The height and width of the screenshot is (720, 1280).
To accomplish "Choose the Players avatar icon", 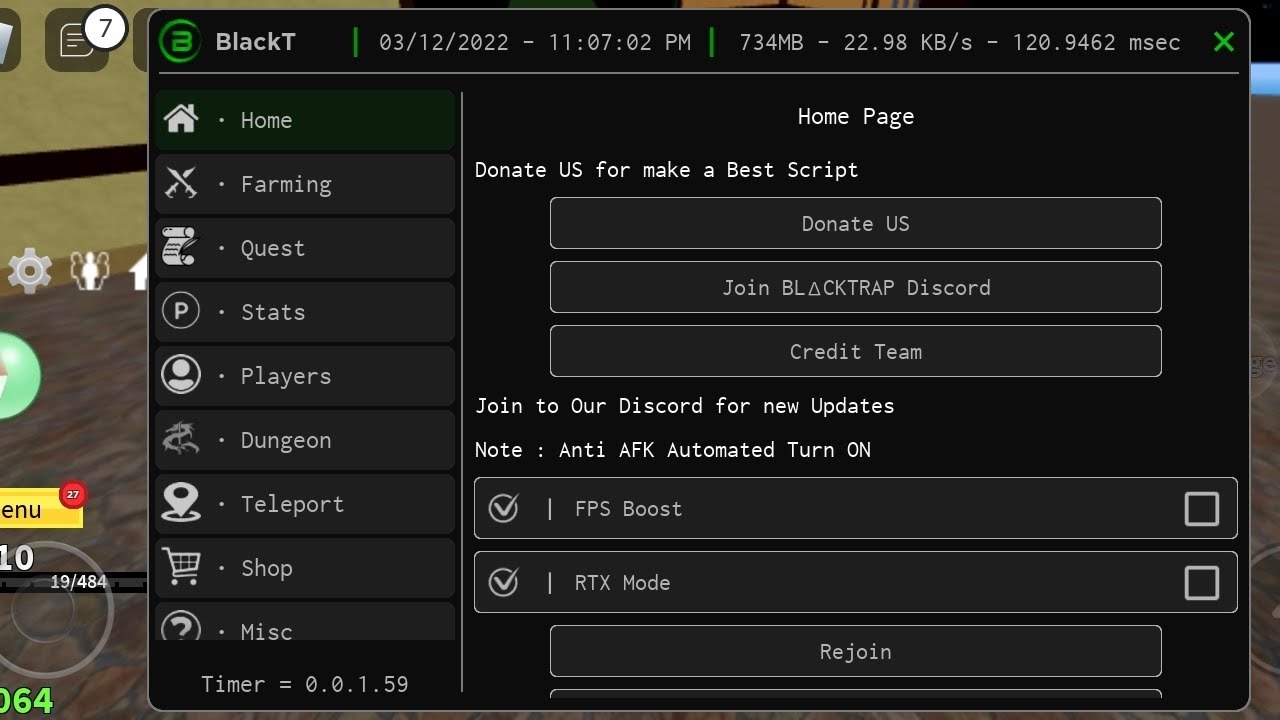I will pos(181,375).
